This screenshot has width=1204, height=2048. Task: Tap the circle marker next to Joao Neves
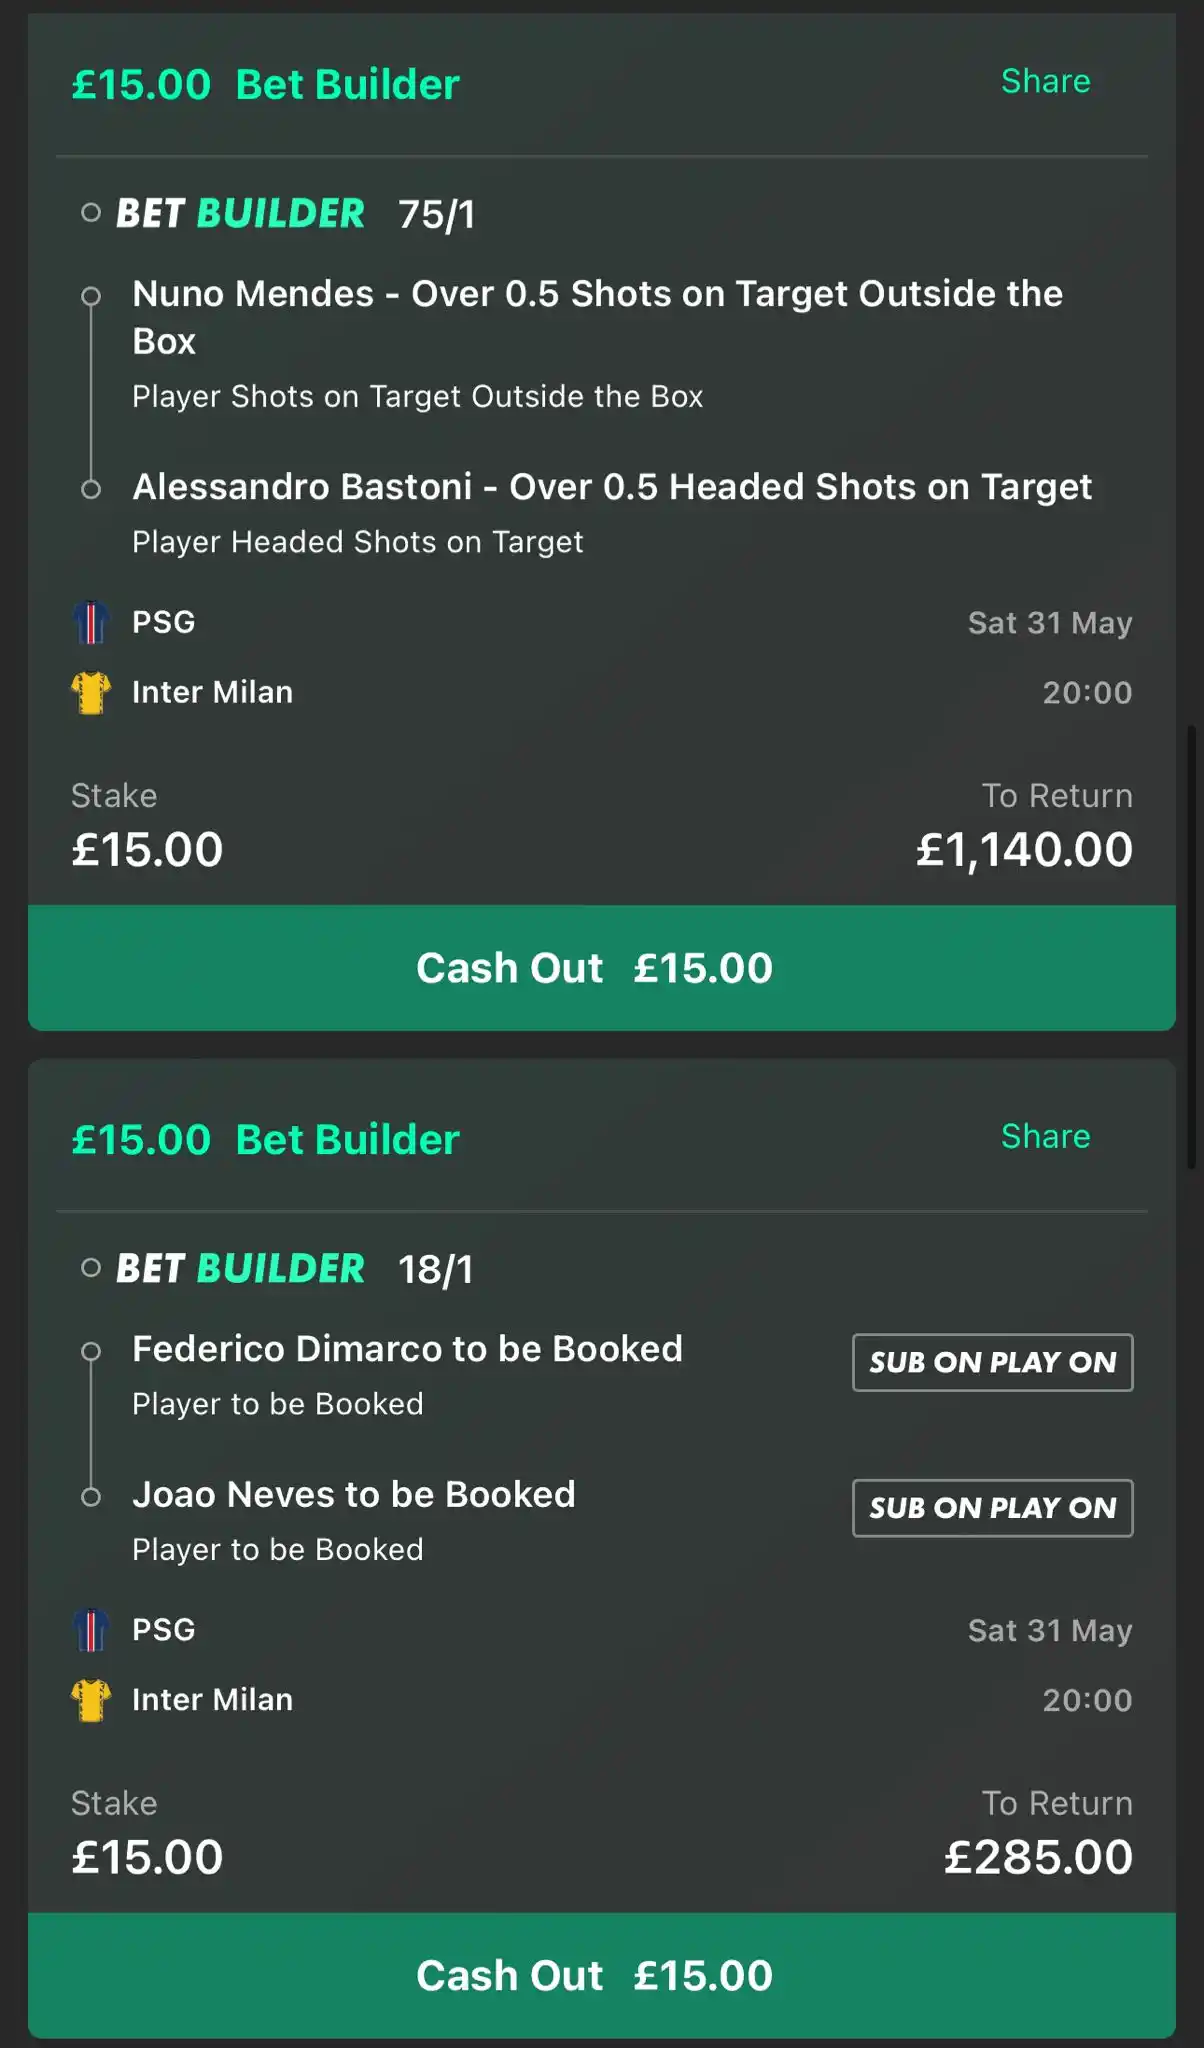coord(91,1497)
